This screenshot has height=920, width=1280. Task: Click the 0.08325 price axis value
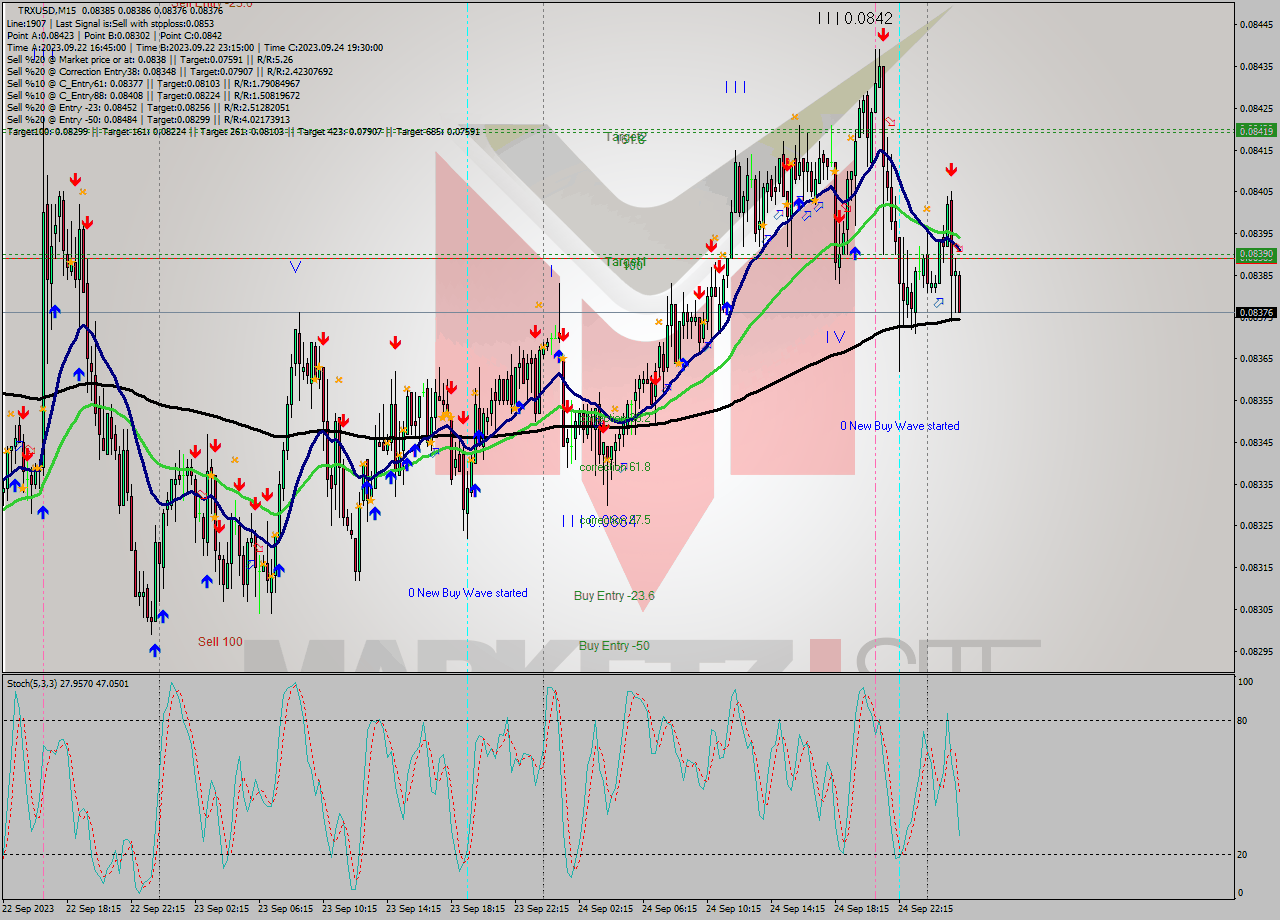tap(1256, 525)
